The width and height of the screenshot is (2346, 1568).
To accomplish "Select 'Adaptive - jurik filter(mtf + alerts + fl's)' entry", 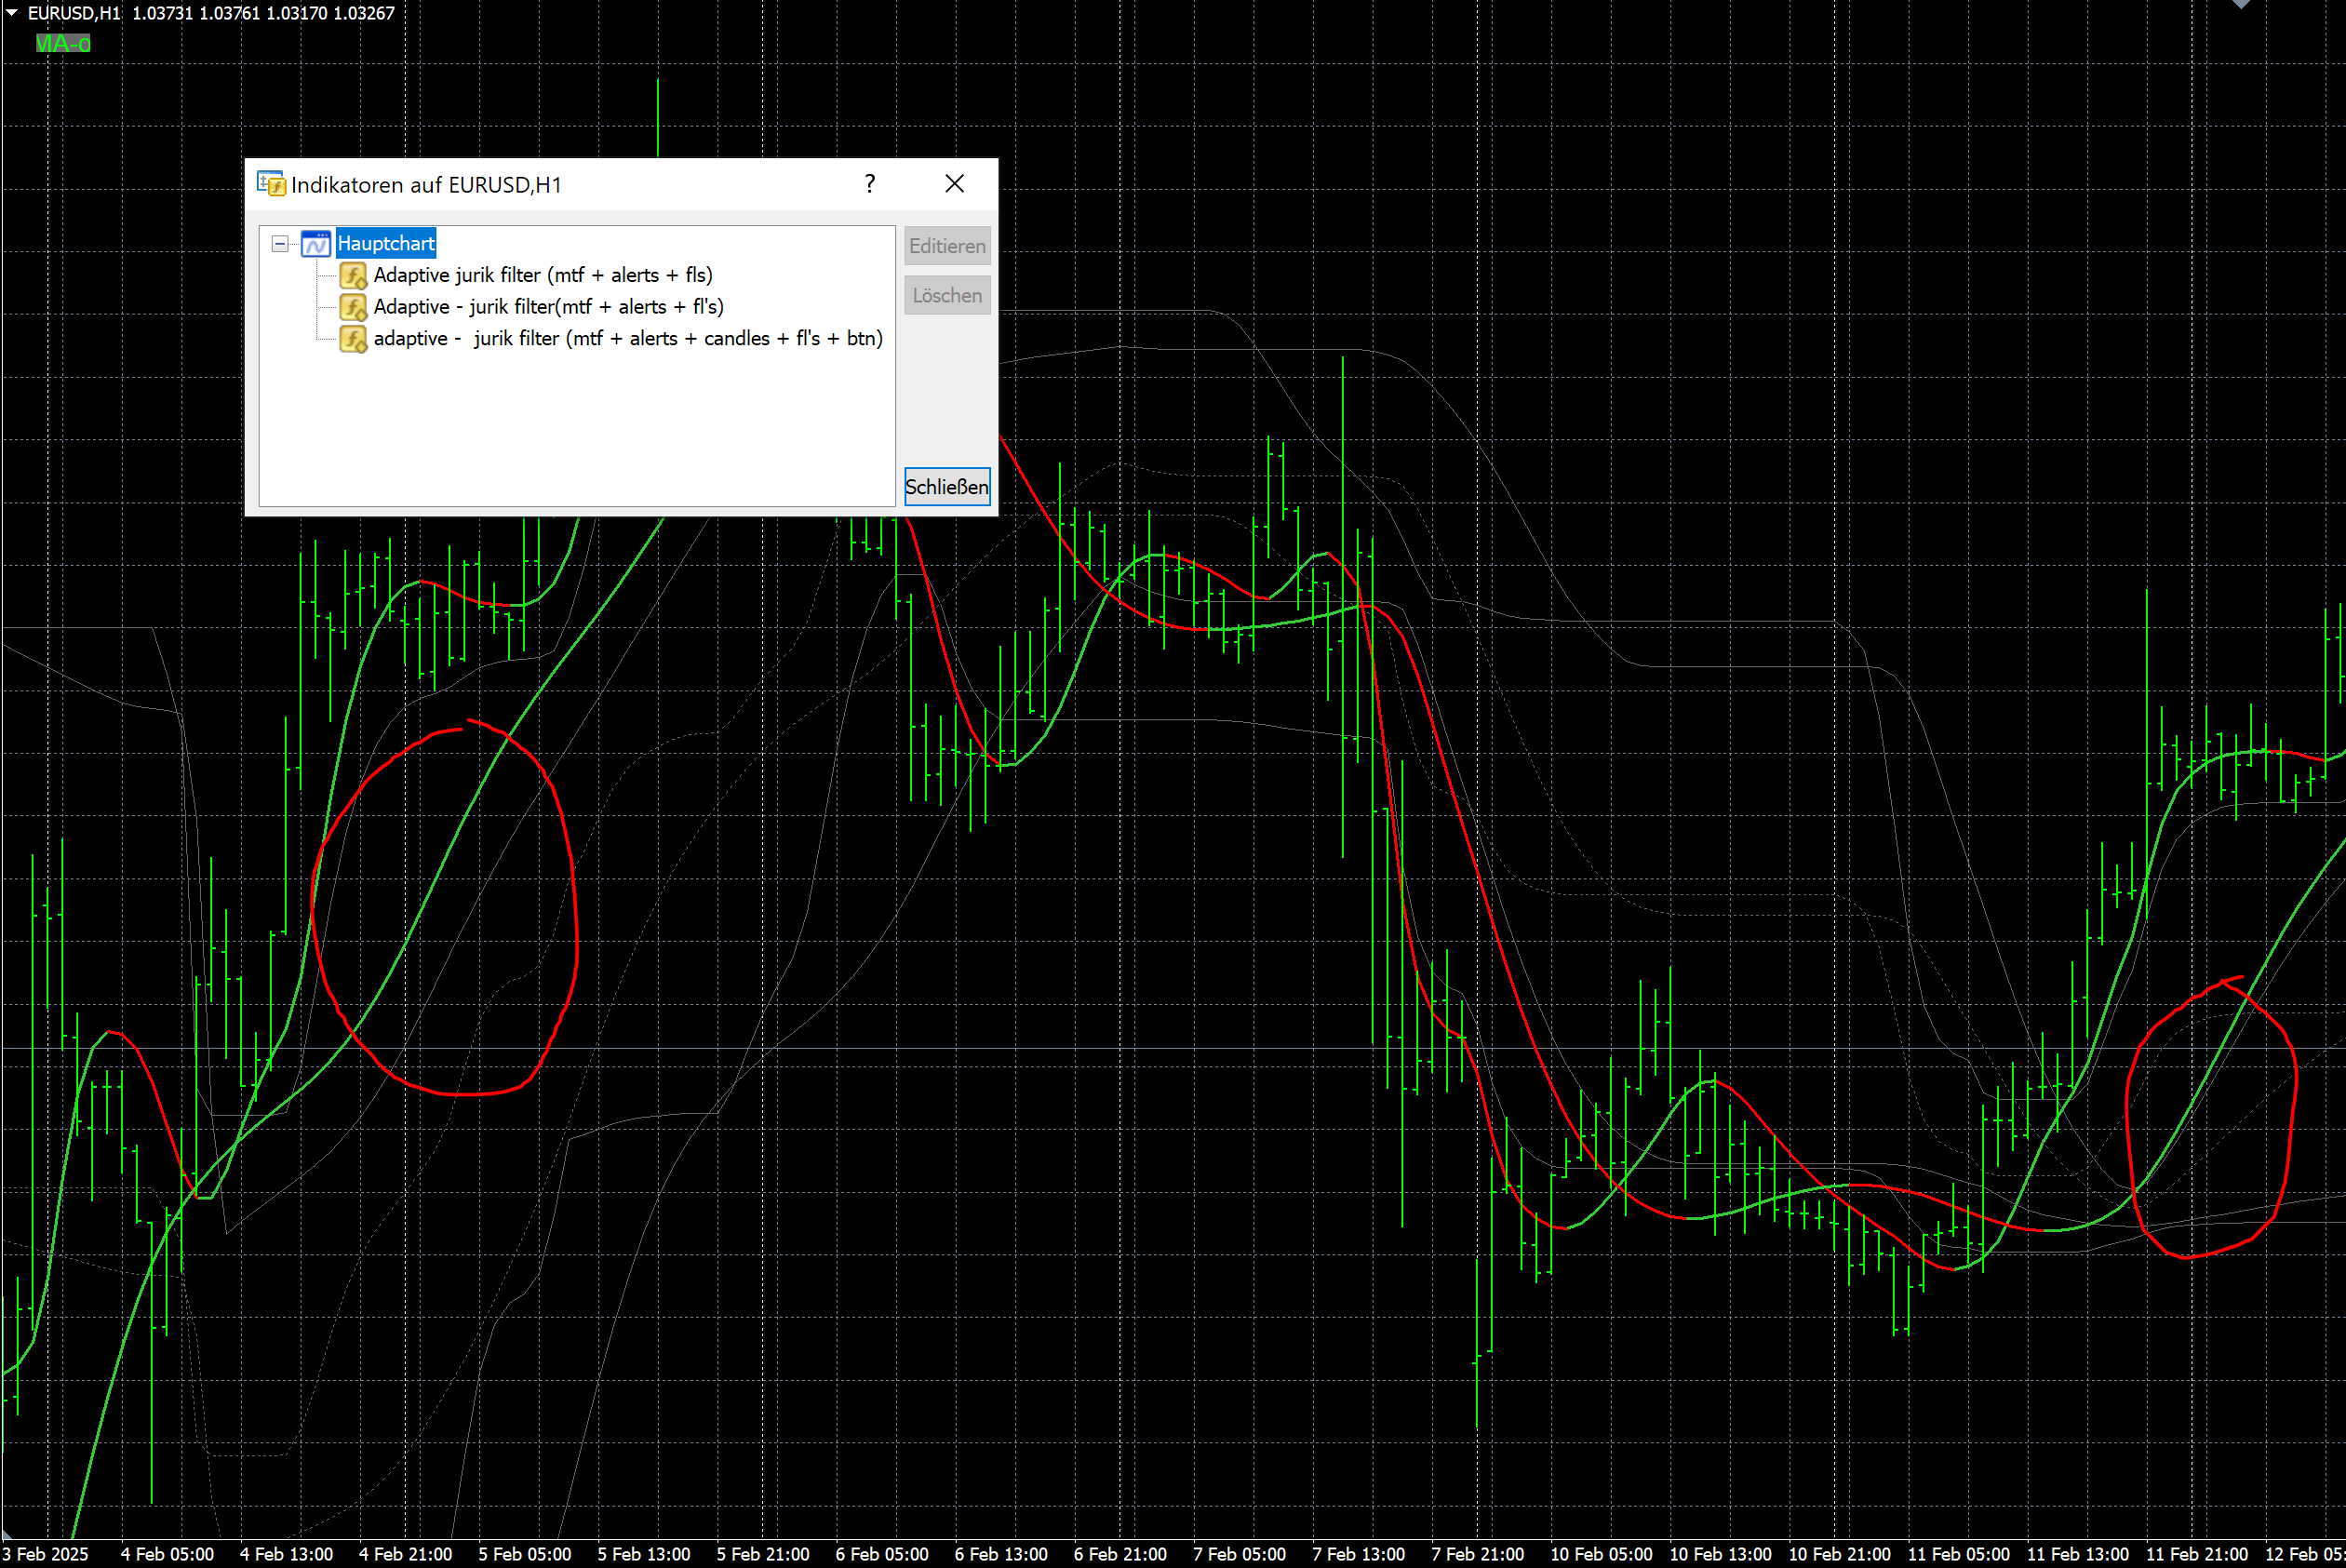I will click(548, 307).
